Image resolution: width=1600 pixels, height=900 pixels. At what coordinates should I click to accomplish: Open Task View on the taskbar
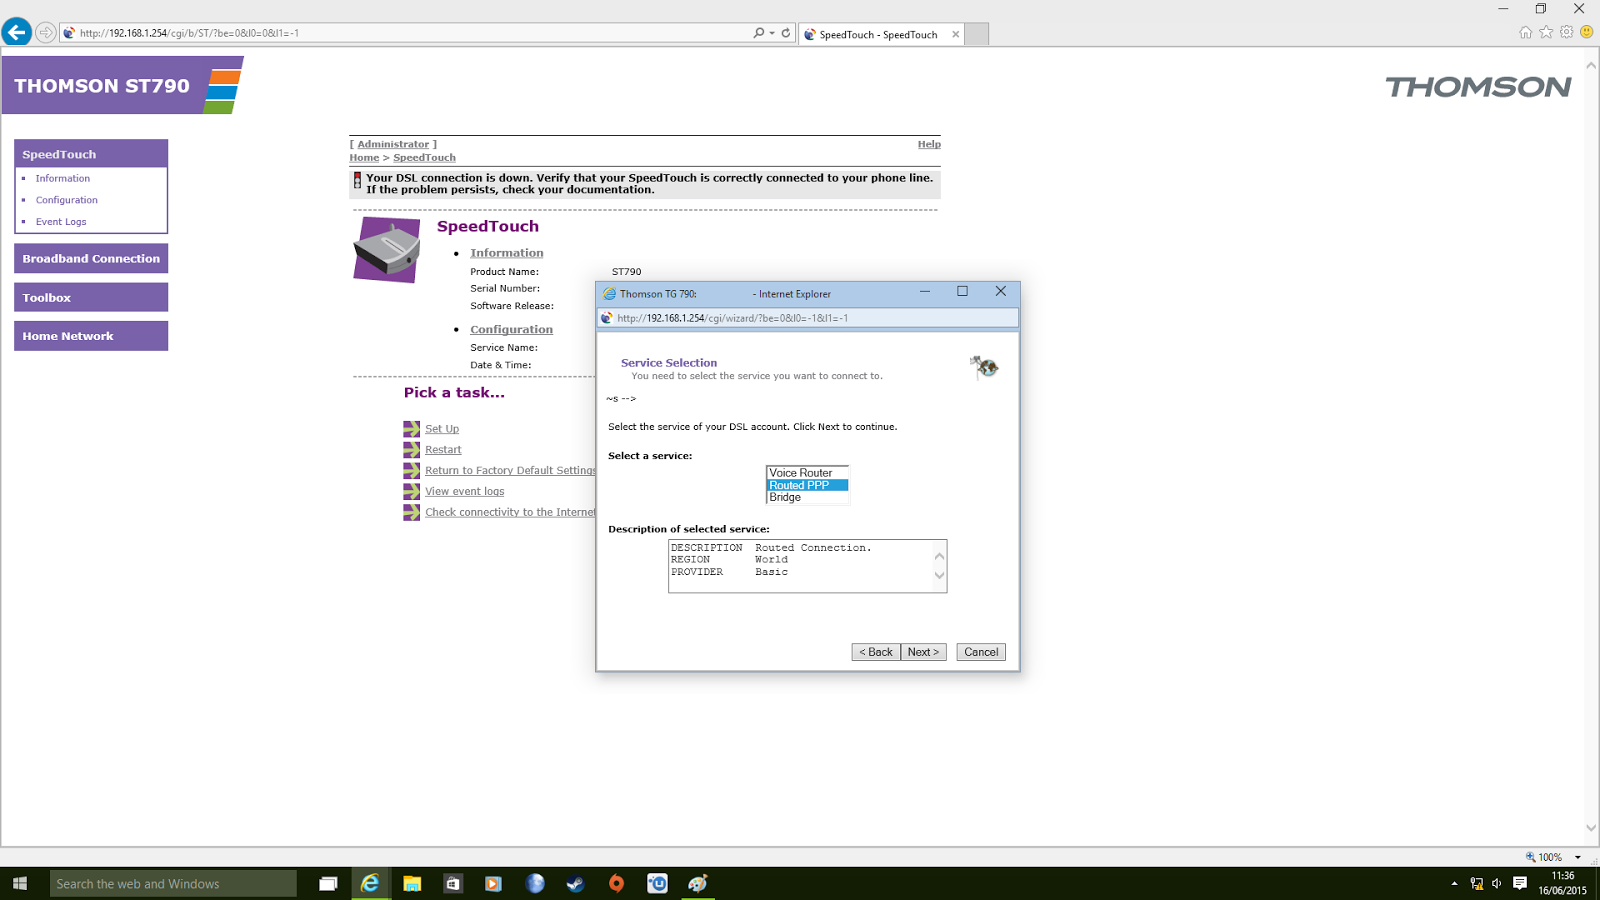pos(328,884)
